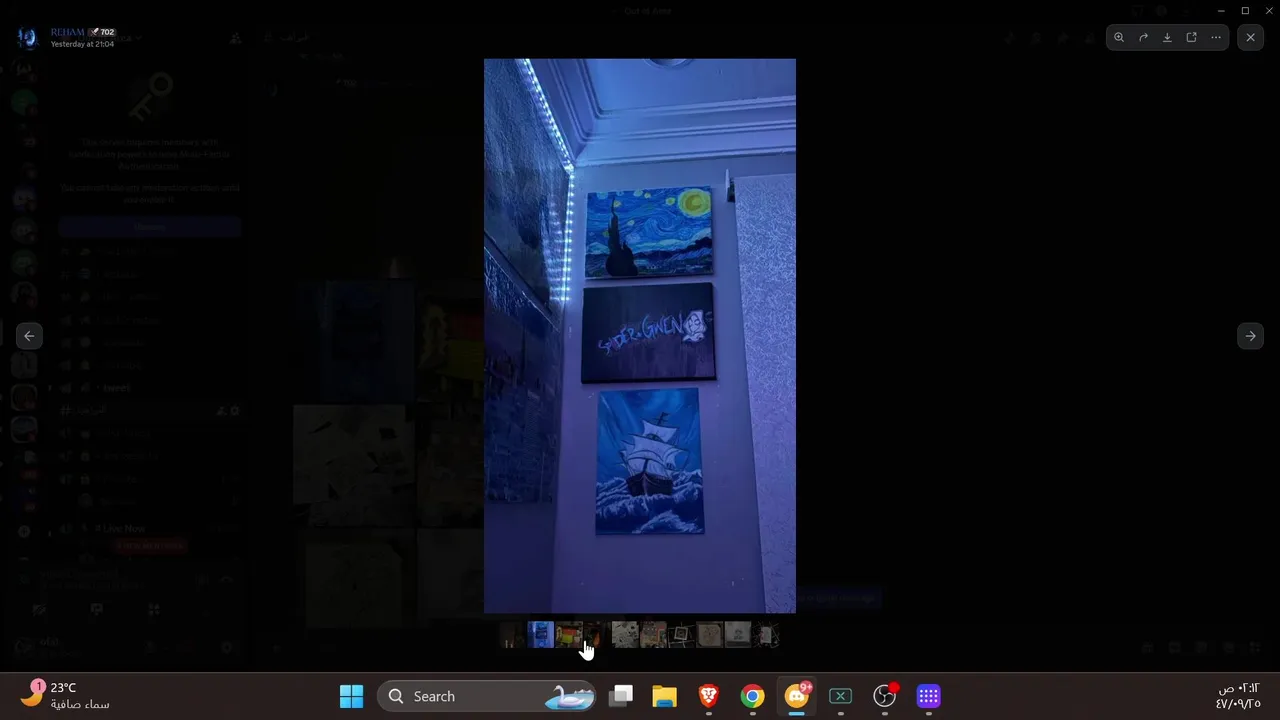This screenshot has width=1280, height=720.
Task: Open the image in browser icon
Action: coord(1191,37)
